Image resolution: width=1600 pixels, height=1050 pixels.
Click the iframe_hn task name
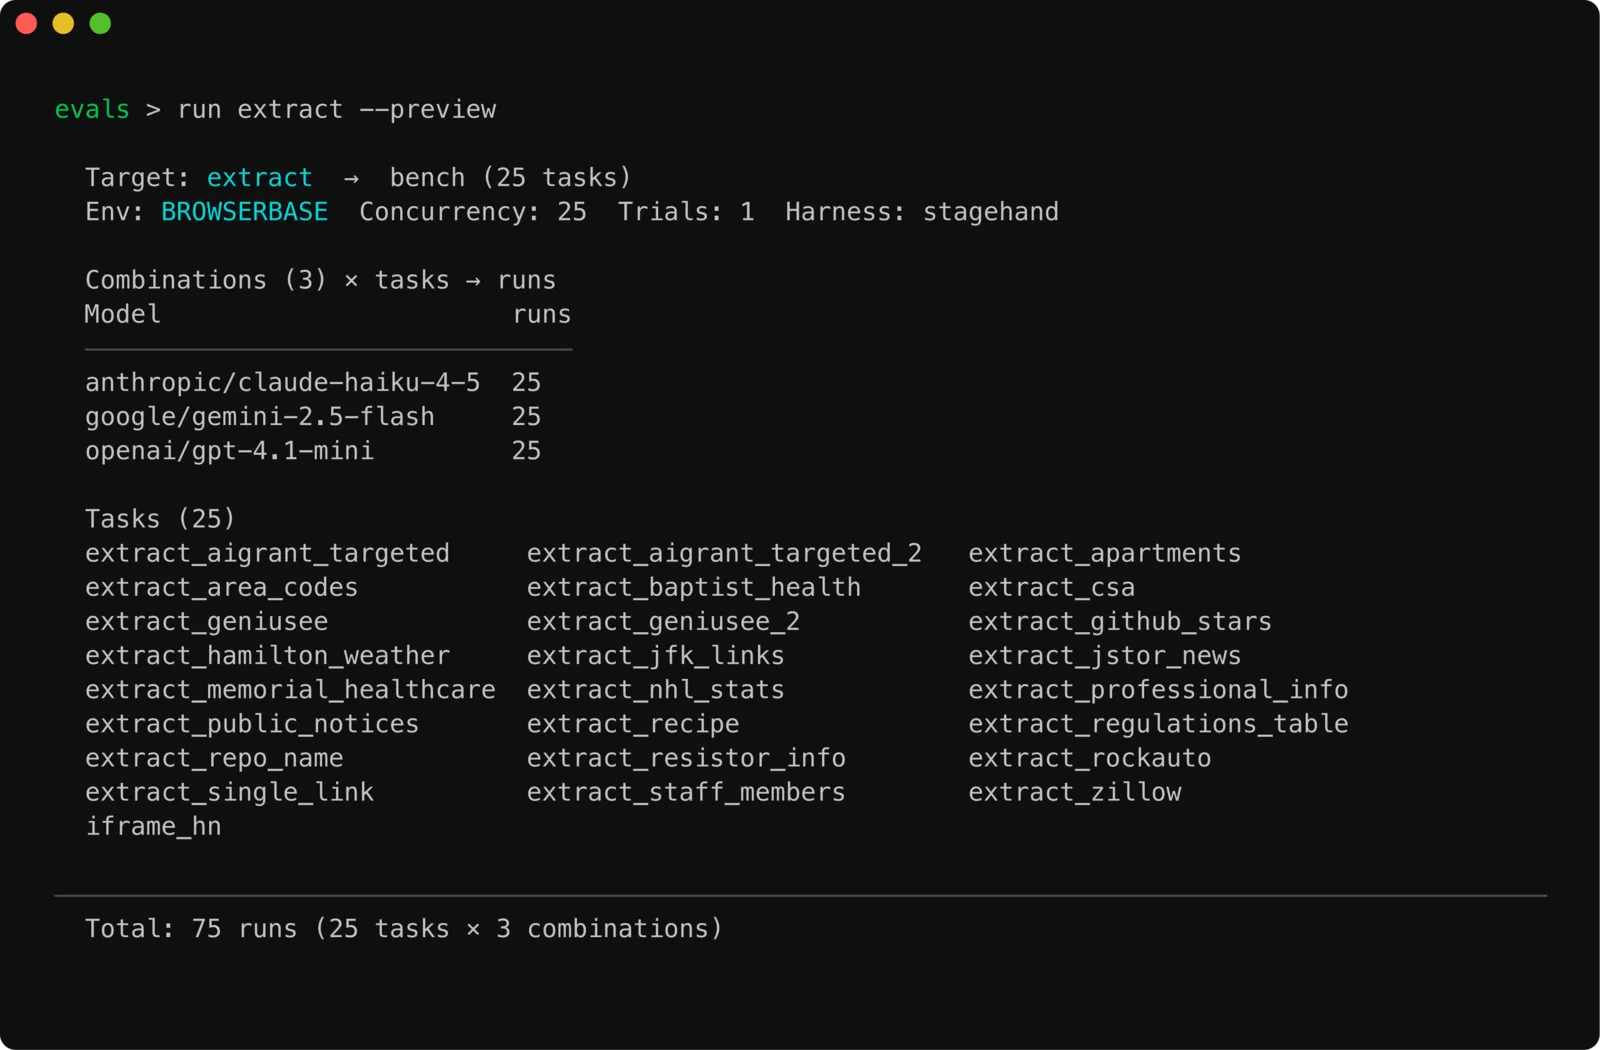tap(153, 826)
